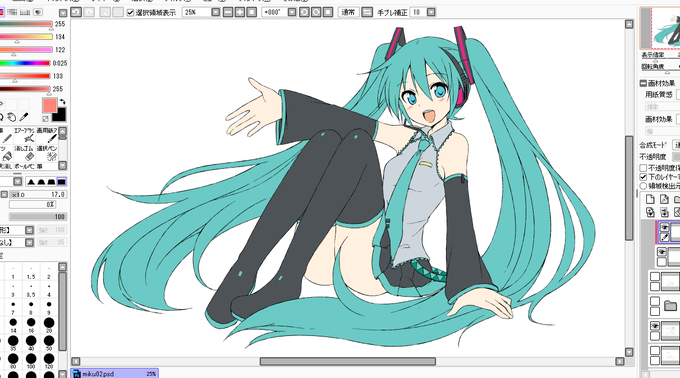Open the brush texture なし dropdown
The height and width of the screenshot is (378, 680).
[29, 242]
